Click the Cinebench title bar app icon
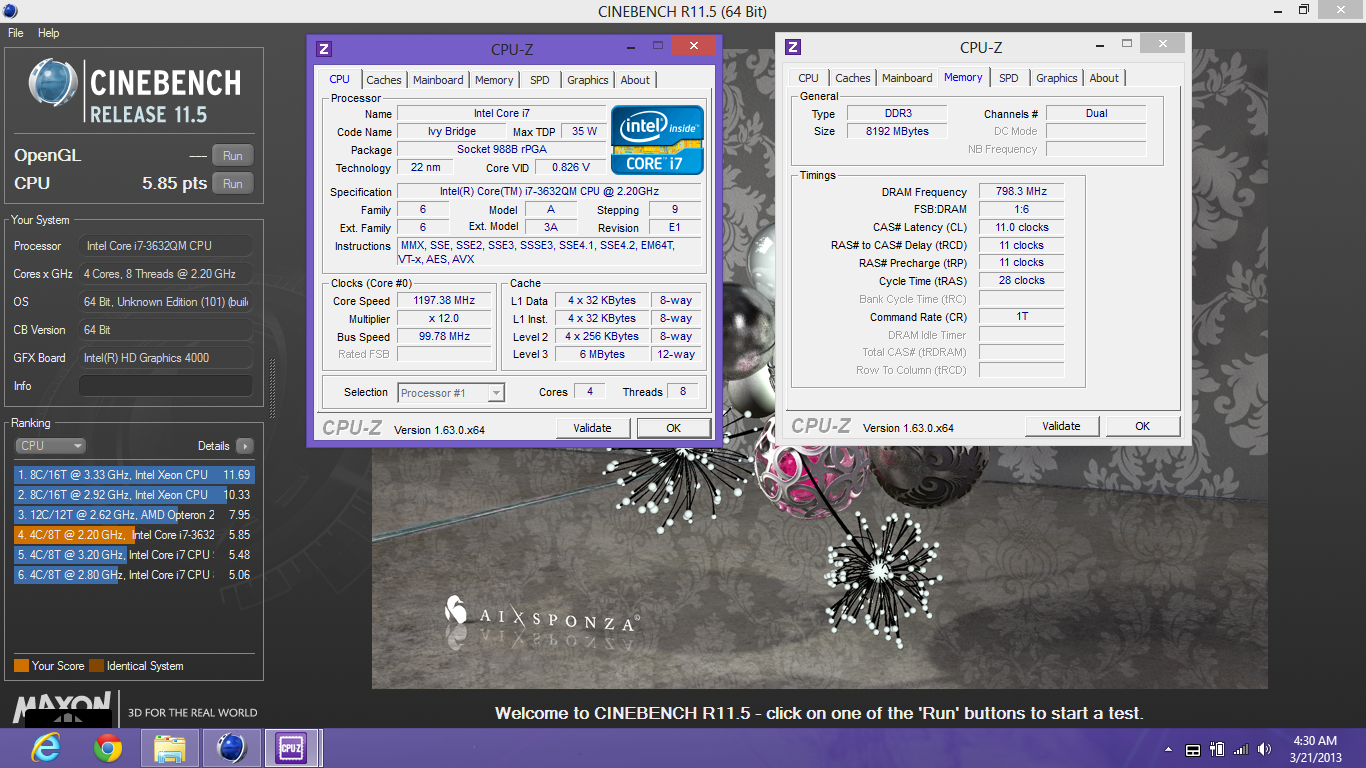This screenshot has width=1366, height=768. click(10, 10)
